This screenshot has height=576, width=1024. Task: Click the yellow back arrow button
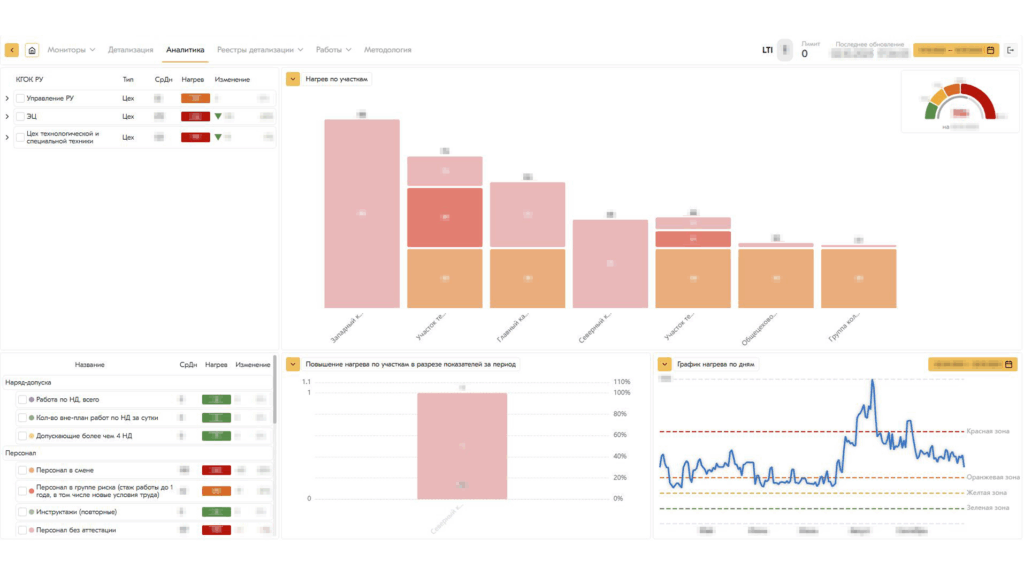[12, 50]
